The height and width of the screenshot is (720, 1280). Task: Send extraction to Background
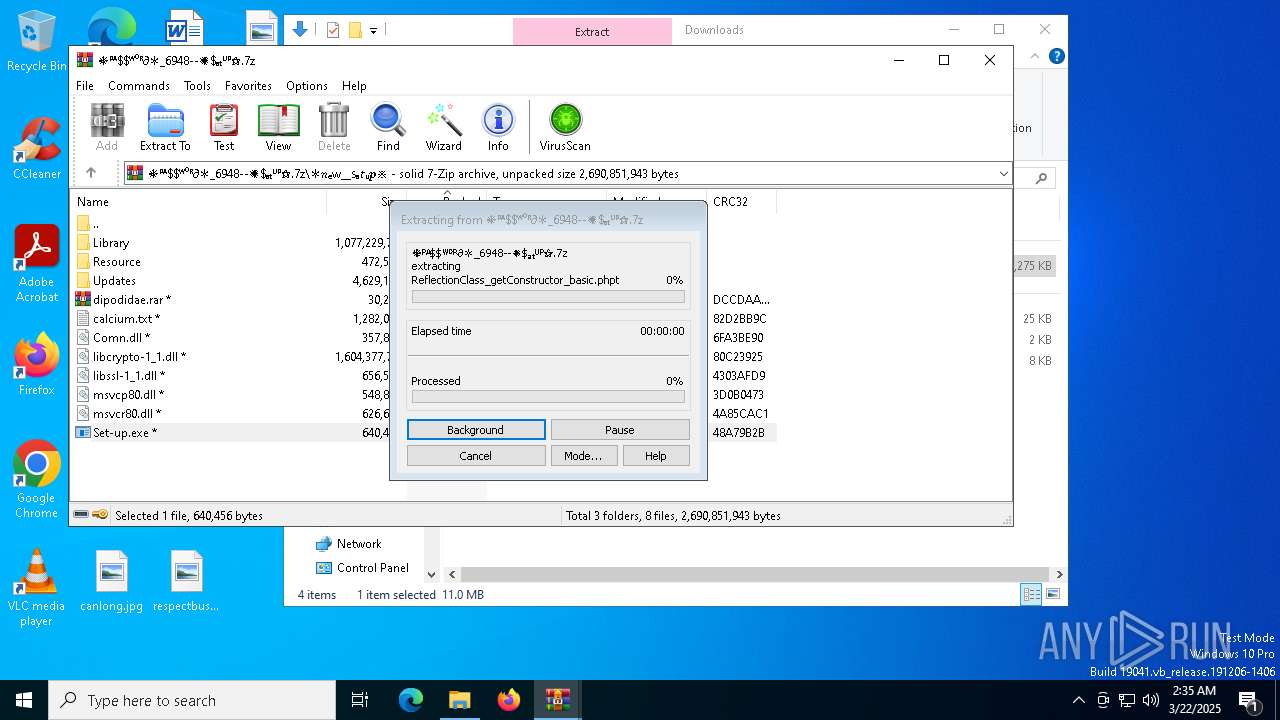(476, 430)
